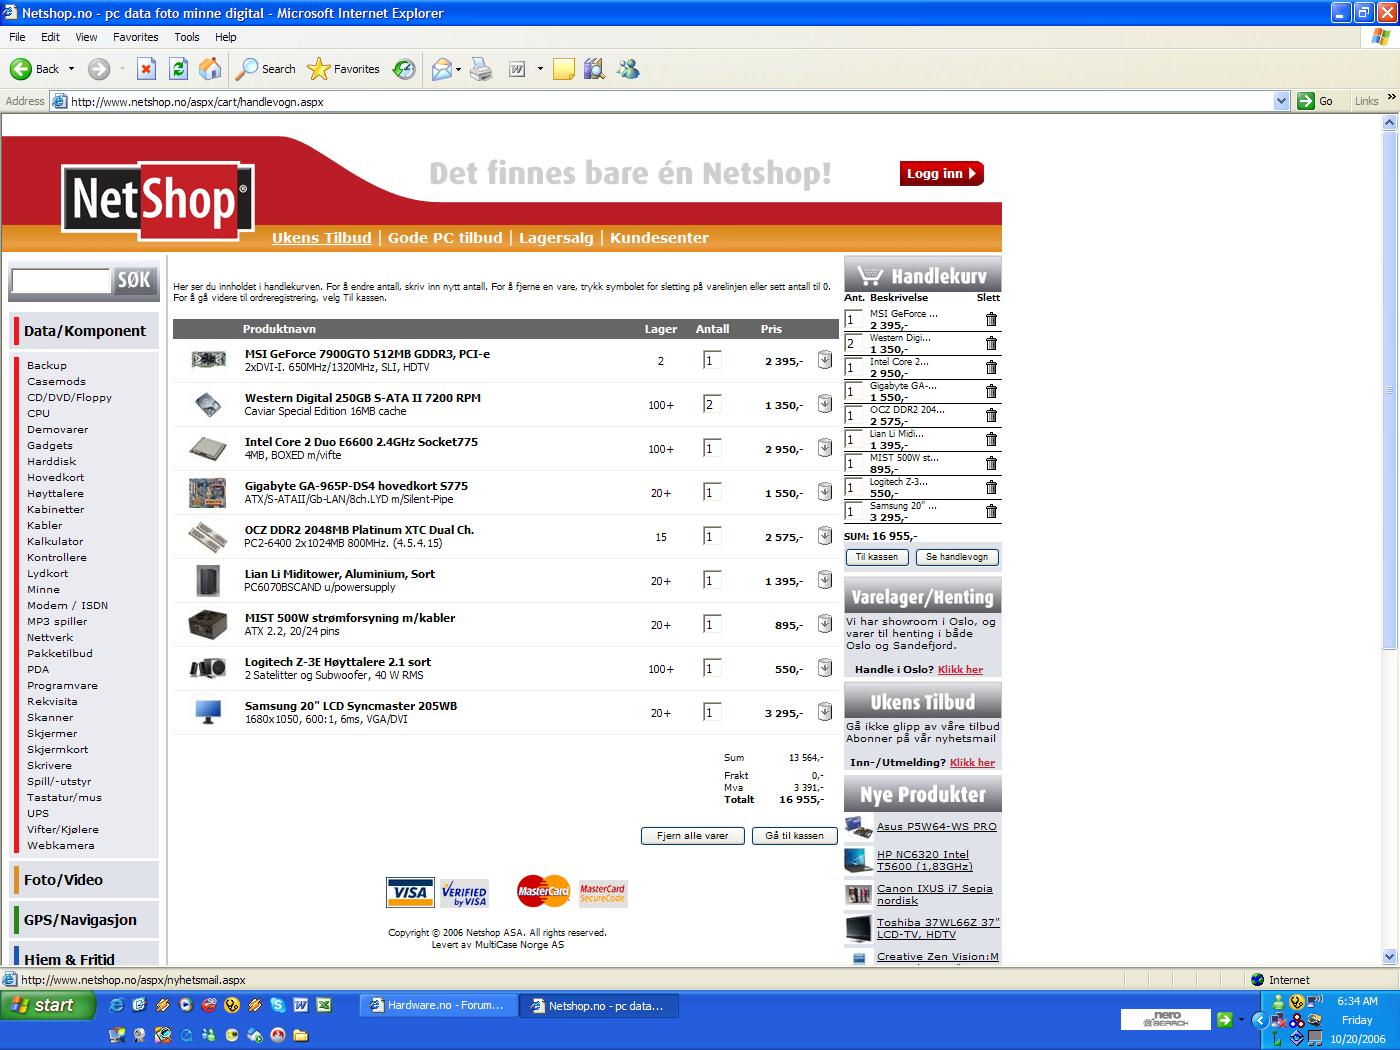Go to the Home page icon

210,69
